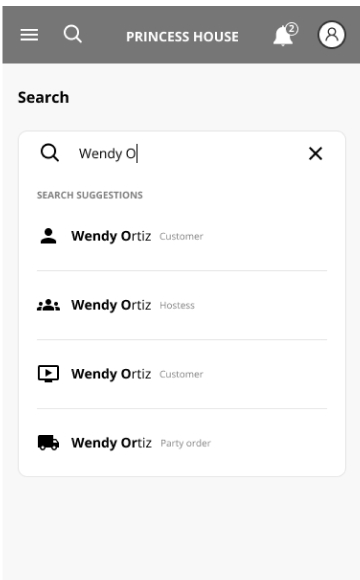The image size is (360, 580).
Task: Click the PRINCESS HOUSE header title
Action: pos(182,37)
